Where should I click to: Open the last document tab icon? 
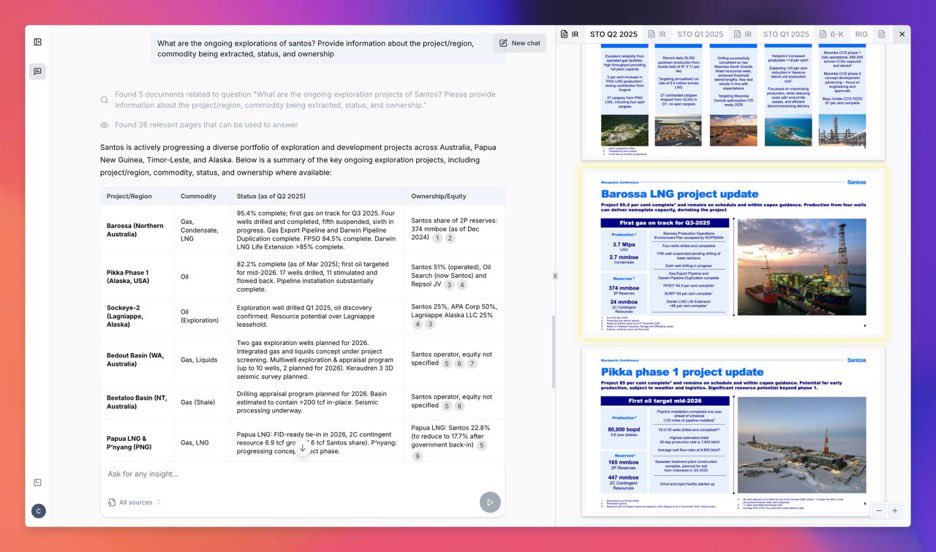[882, 34]
